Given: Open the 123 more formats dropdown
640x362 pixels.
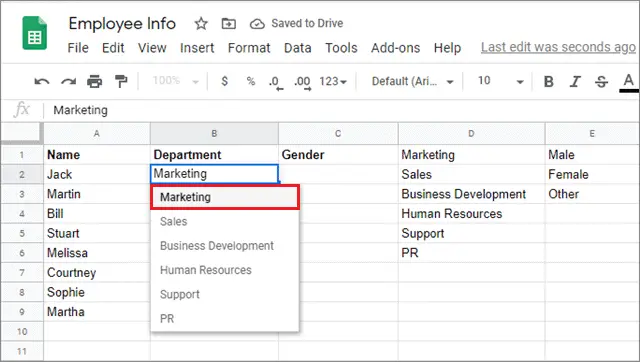Looking at the screenshot, I should 333,81.
